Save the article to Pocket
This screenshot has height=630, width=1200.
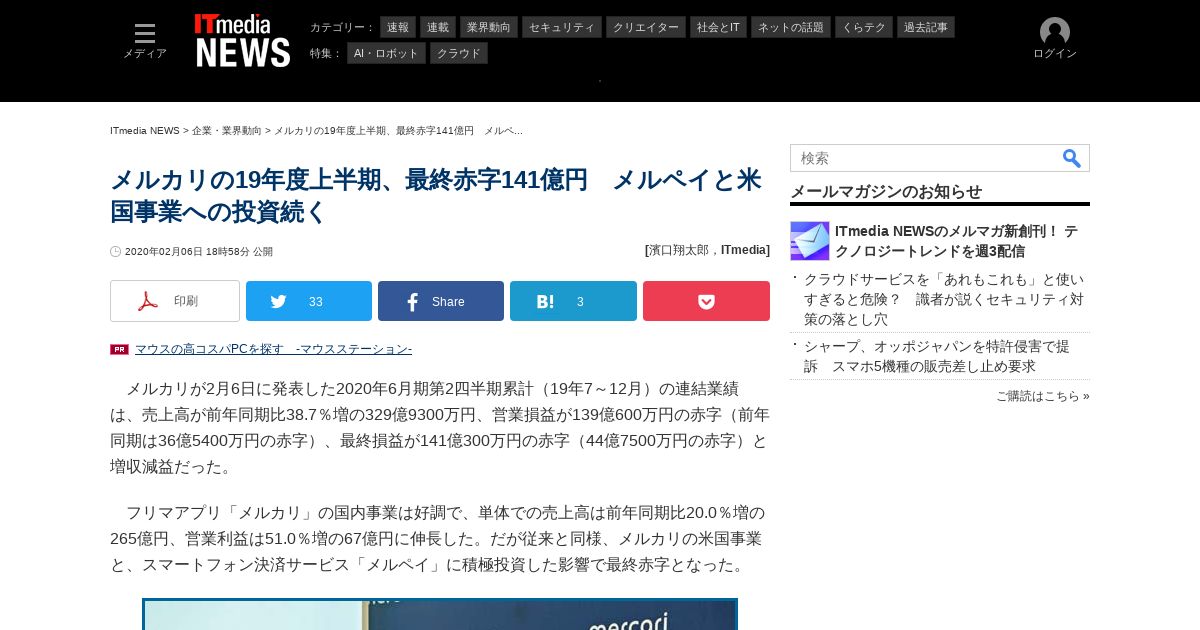706,301
